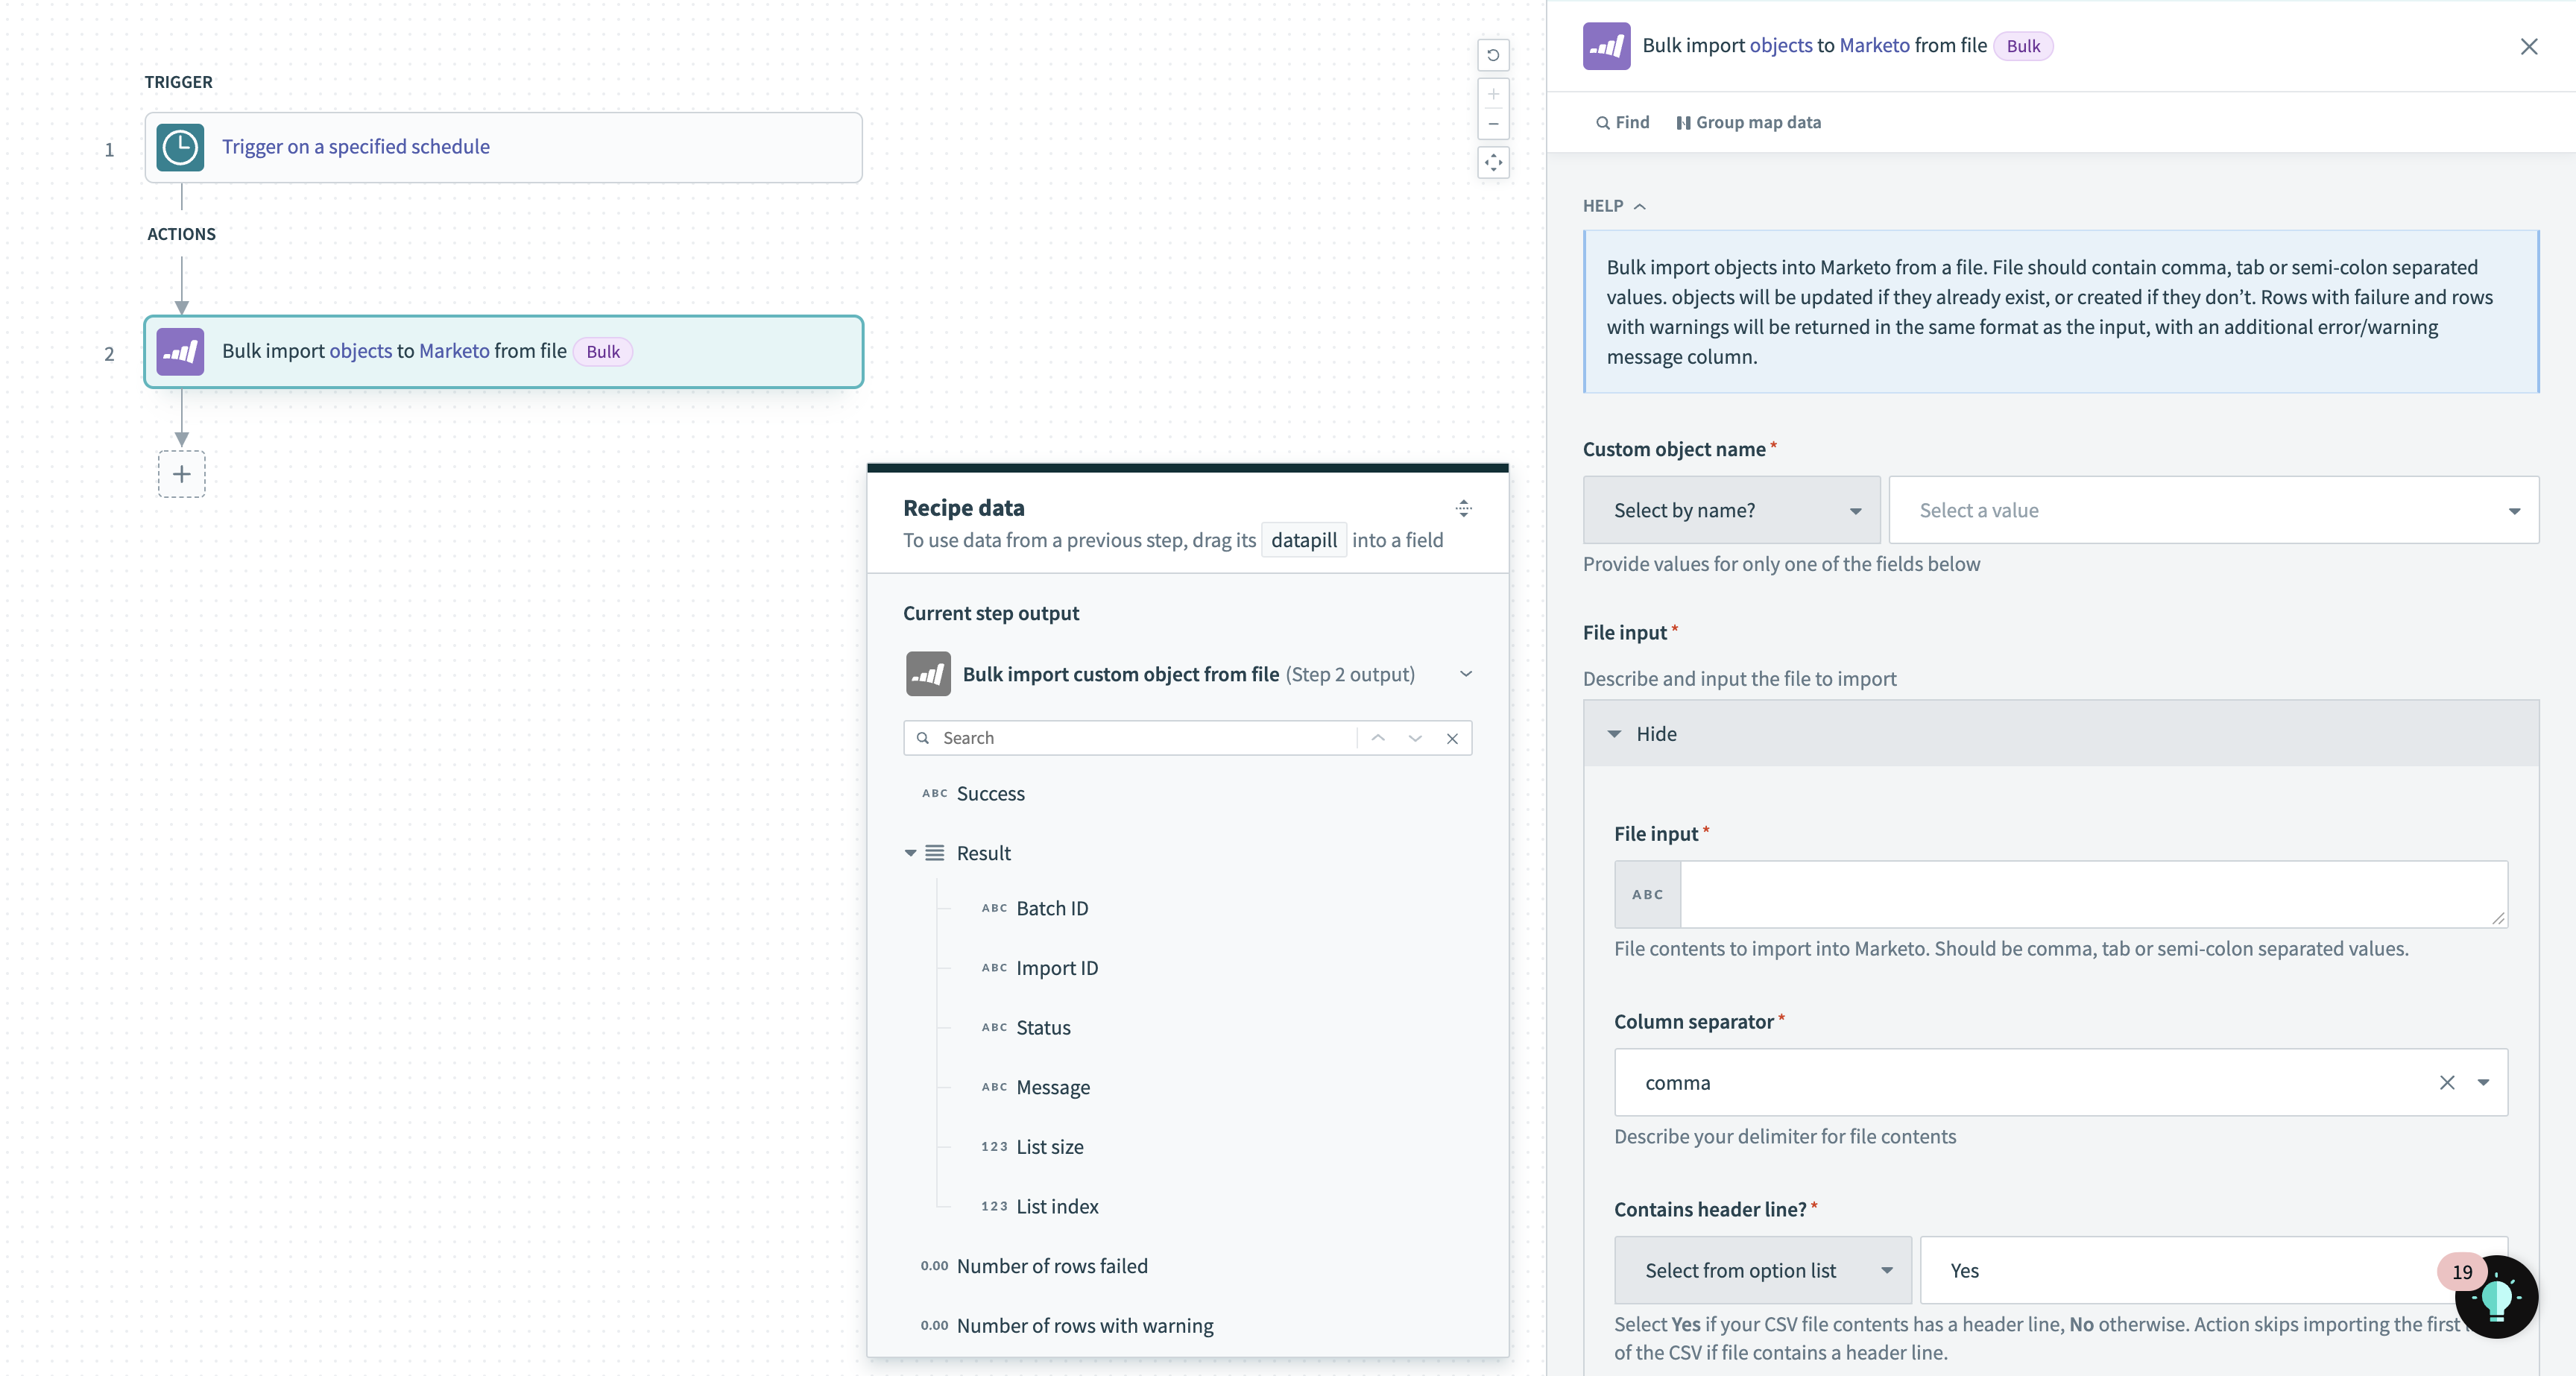The image size is (2576, 1376).
Task: Click the add new step plus icon
Action: tap(180, 473)
